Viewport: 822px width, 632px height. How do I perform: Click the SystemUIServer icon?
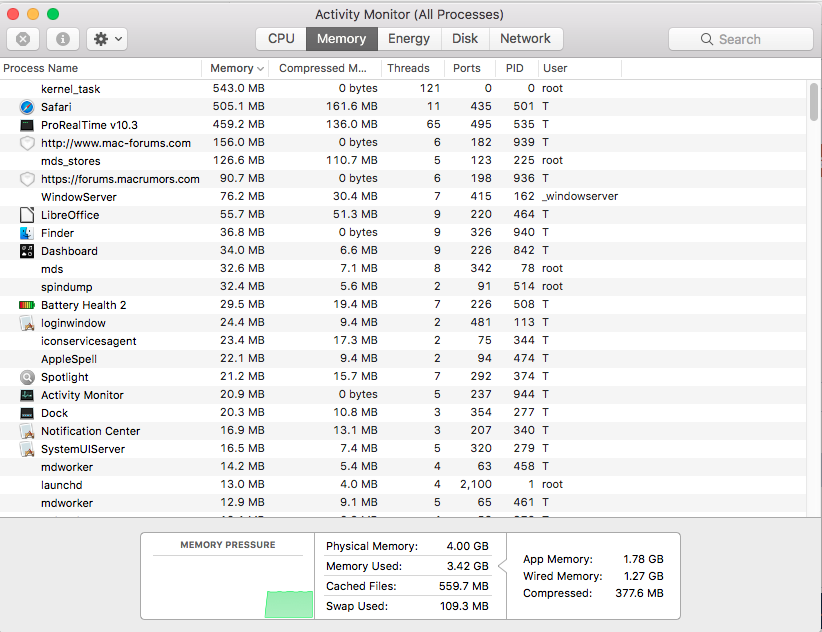tap(27, 449)
